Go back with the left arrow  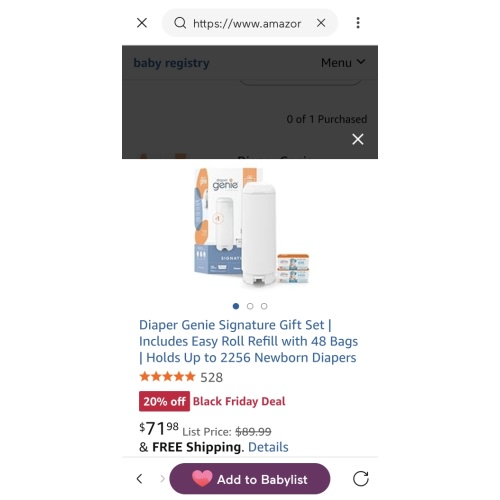pos(140,479)
